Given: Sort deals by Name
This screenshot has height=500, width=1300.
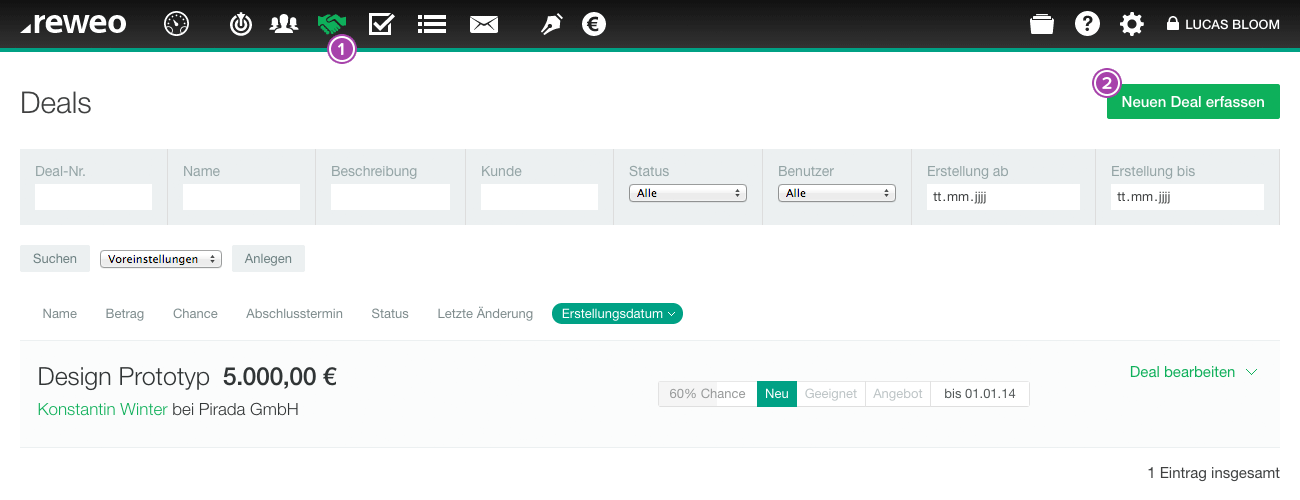Looking at the screenshot, I should pyautogui.click(x=60, y=313).
